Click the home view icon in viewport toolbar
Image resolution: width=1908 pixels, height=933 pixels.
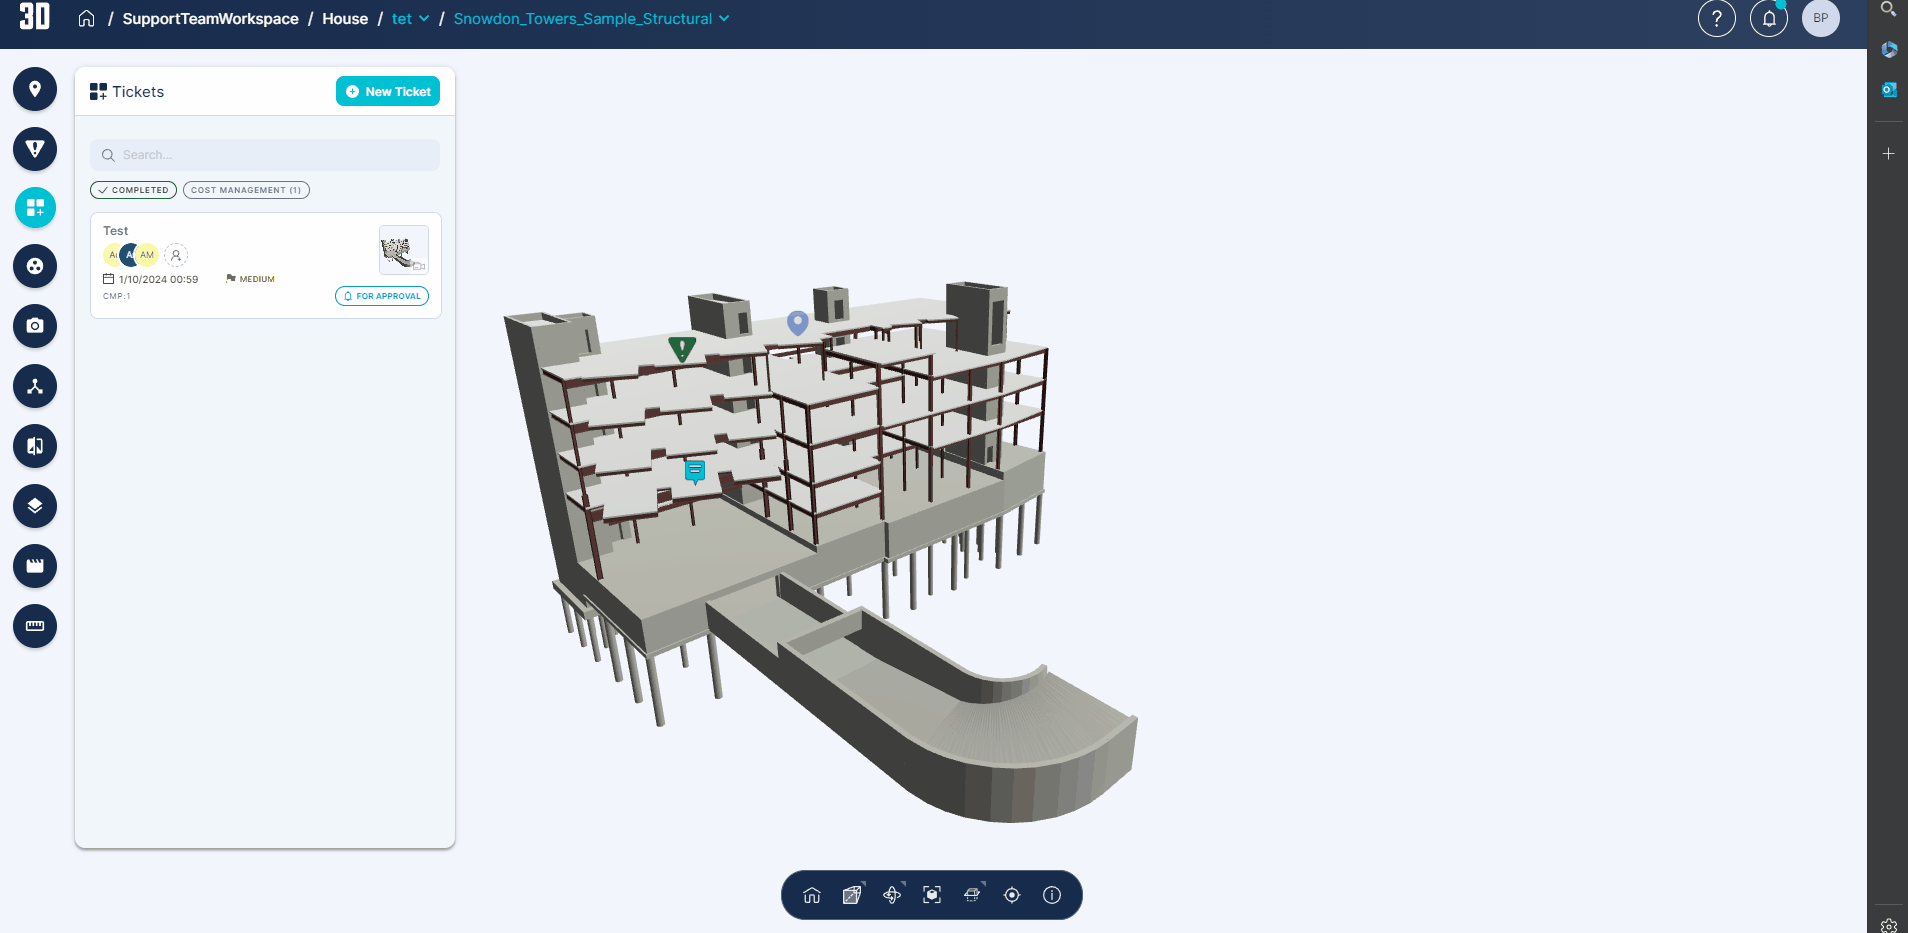811,895
